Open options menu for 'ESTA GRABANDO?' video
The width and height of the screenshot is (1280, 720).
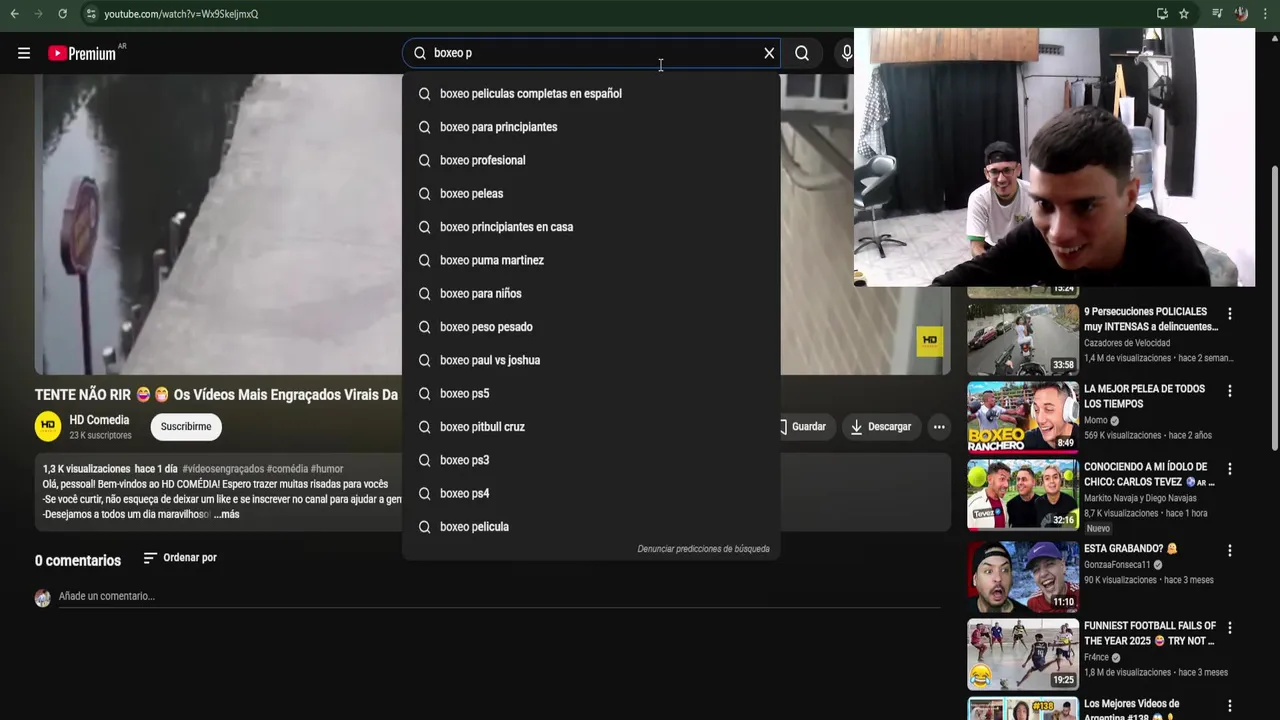[1230, 551]
